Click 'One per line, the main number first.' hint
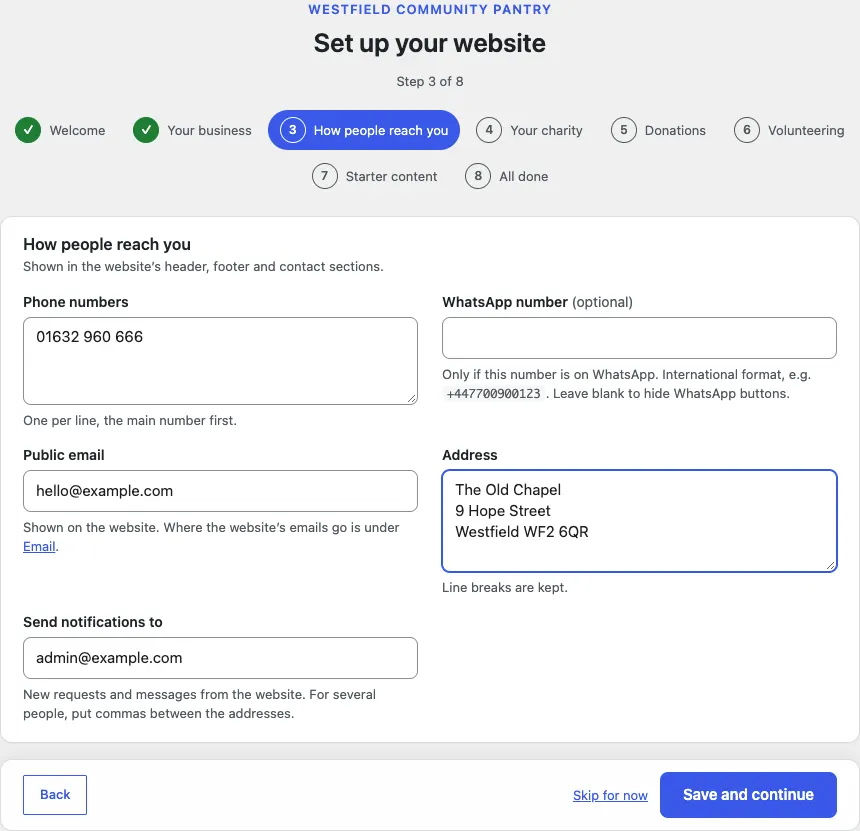 point(130,421)
